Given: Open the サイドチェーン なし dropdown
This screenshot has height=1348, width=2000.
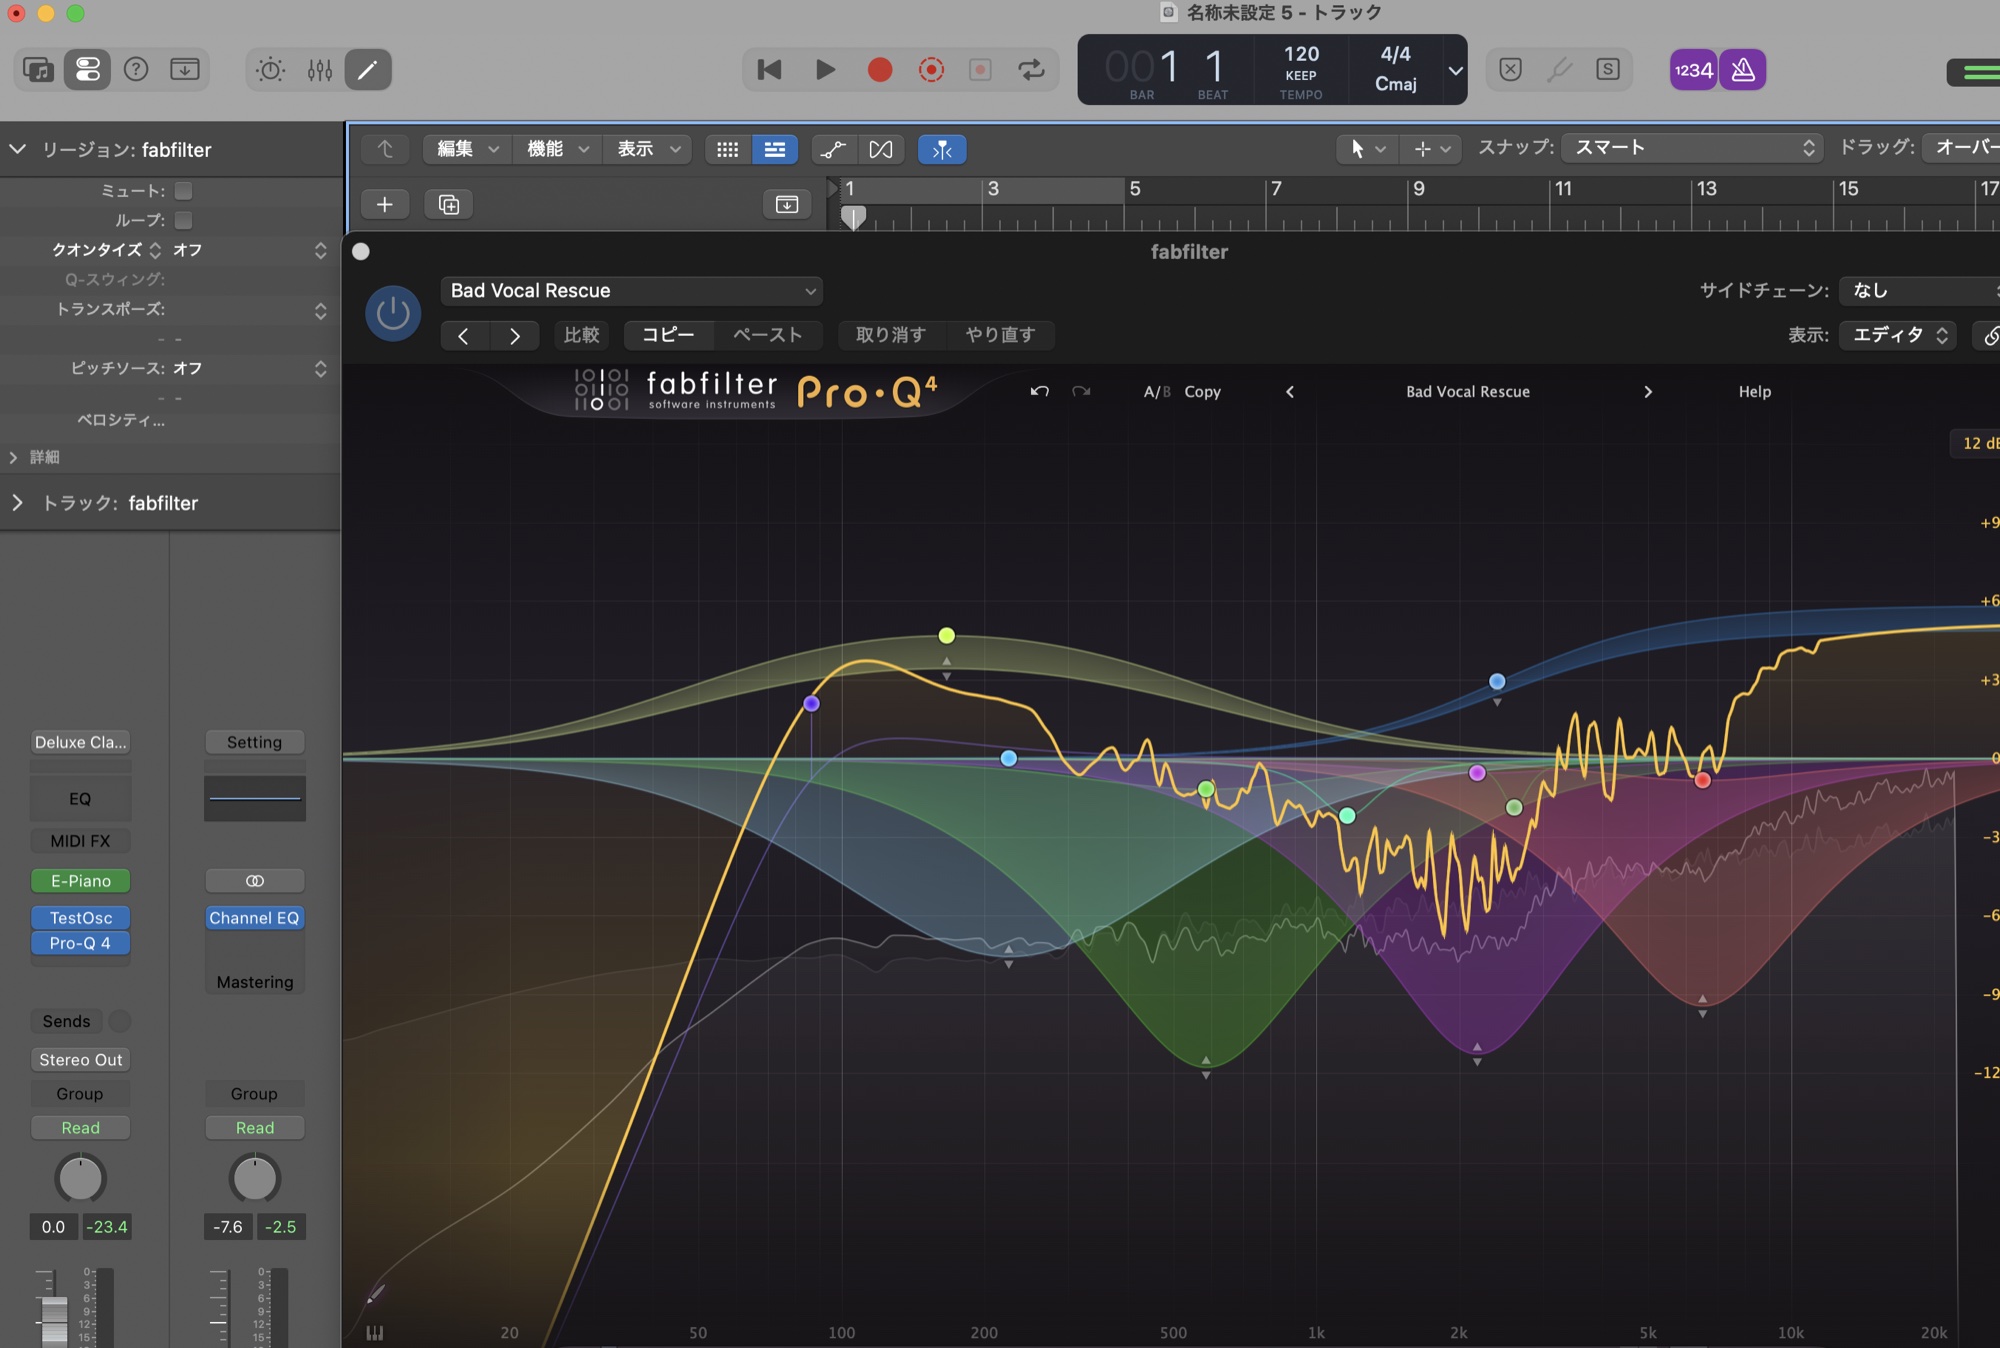Looking at the screenshot, I should pyautogui.click(x=1920, y=291).
